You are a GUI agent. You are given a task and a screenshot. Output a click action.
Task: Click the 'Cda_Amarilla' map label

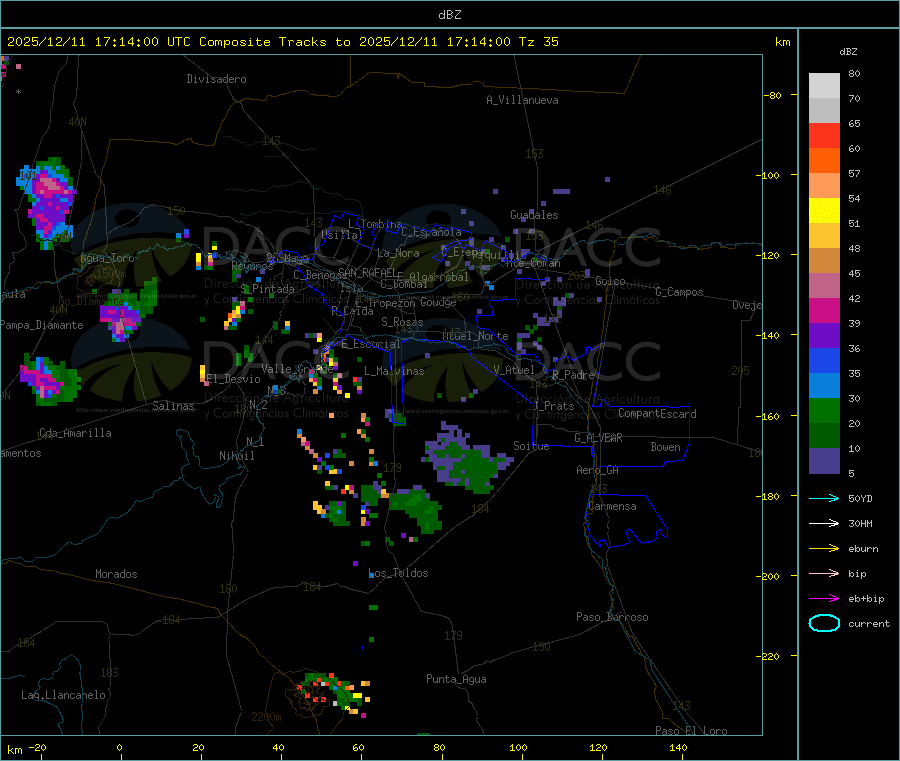coord(75,433)
